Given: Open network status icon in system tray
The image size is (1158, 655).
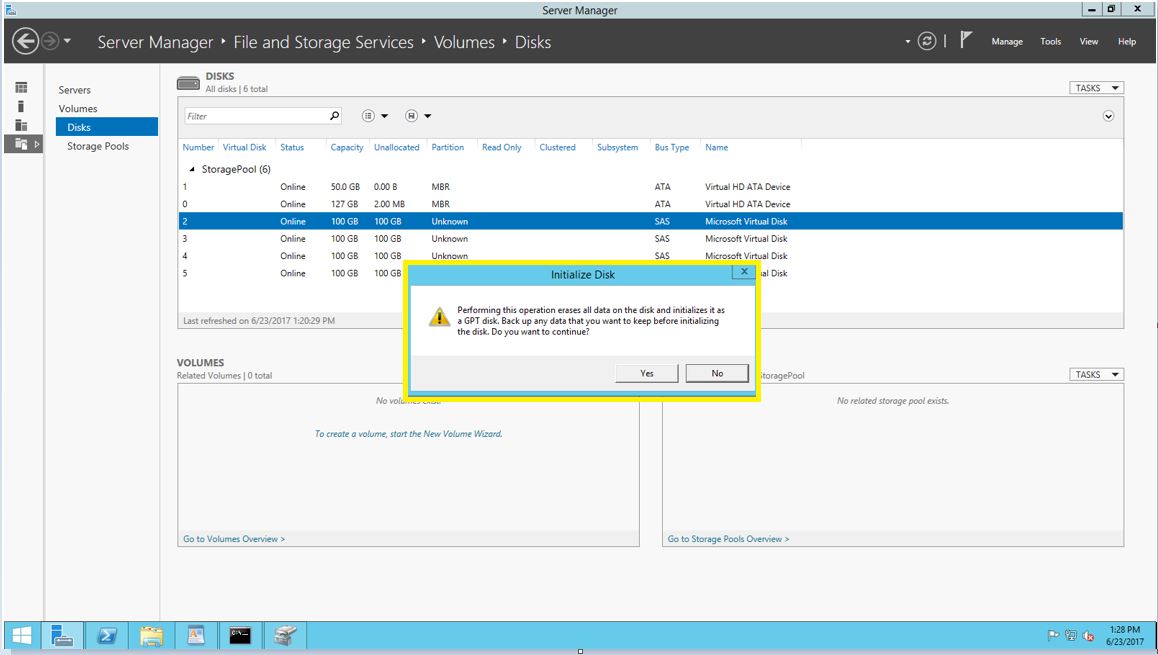Looking at the screenshot, I should click(x=1071, y=636).
